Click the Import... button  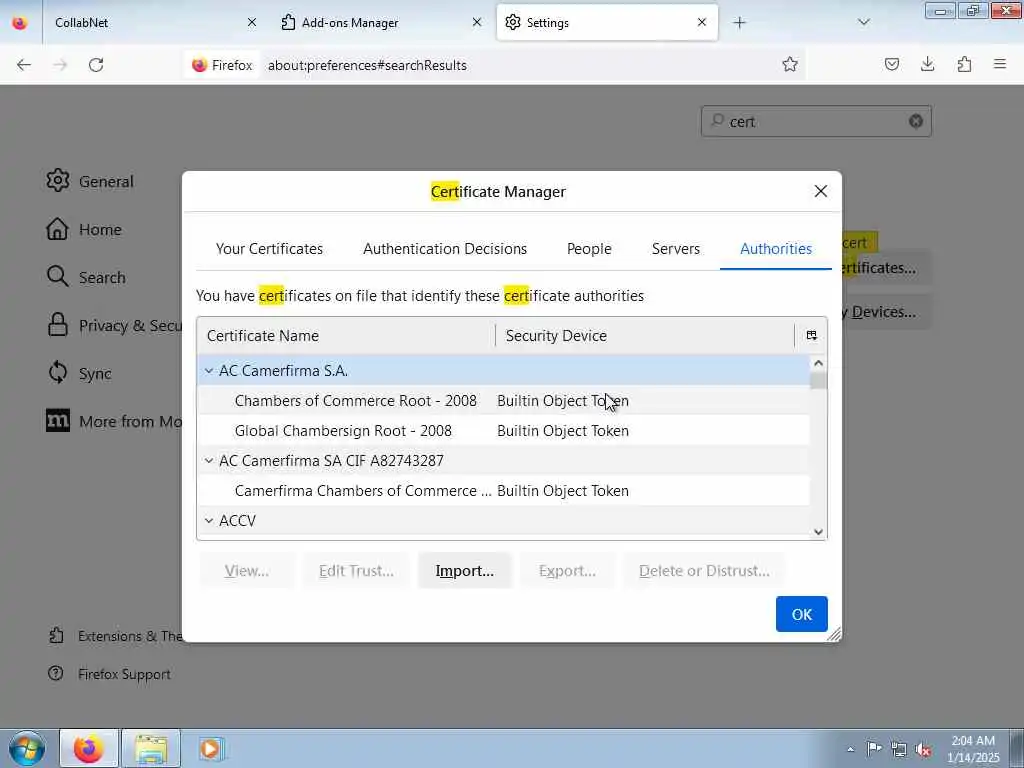464,571
